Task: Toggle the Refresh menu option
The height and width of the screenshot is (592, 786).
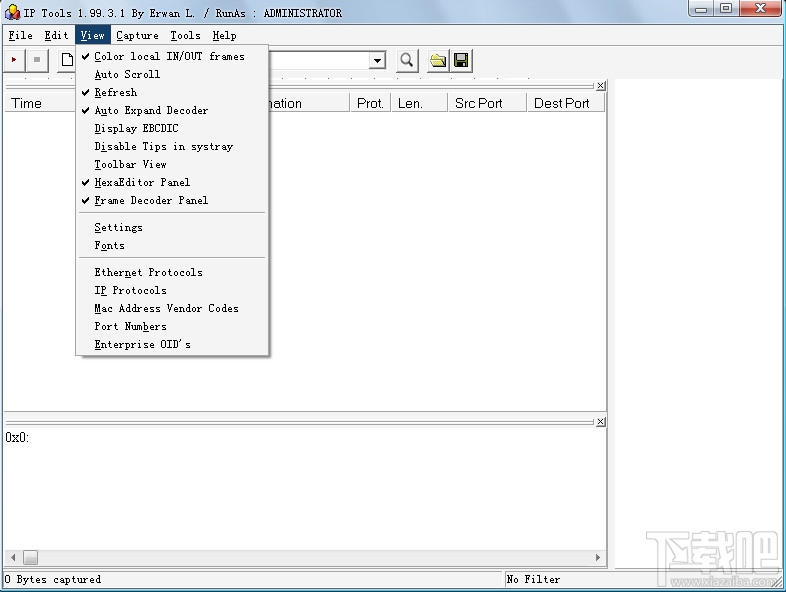Action: [x=171, y=92]
